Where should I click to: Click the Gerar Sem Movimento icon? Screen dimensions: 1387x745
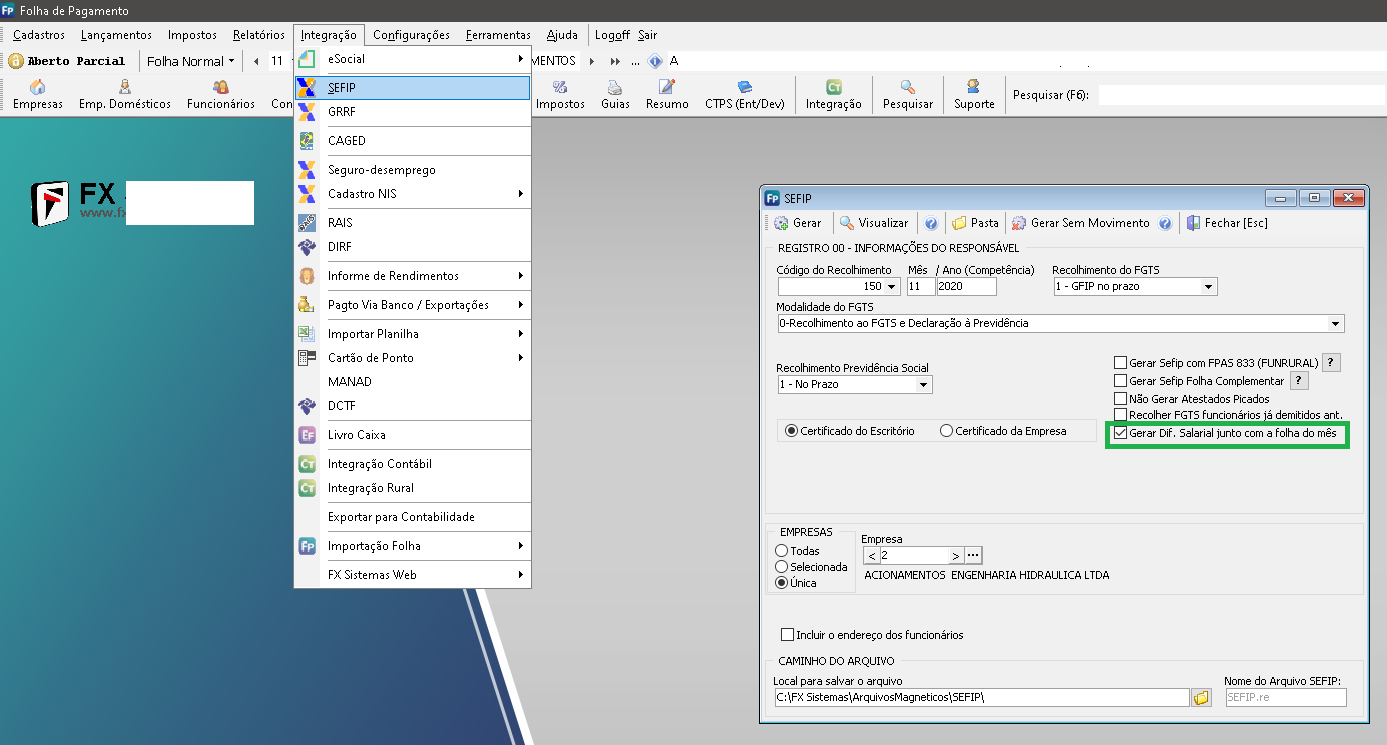pyautogui.click(x=1020, y=223)
